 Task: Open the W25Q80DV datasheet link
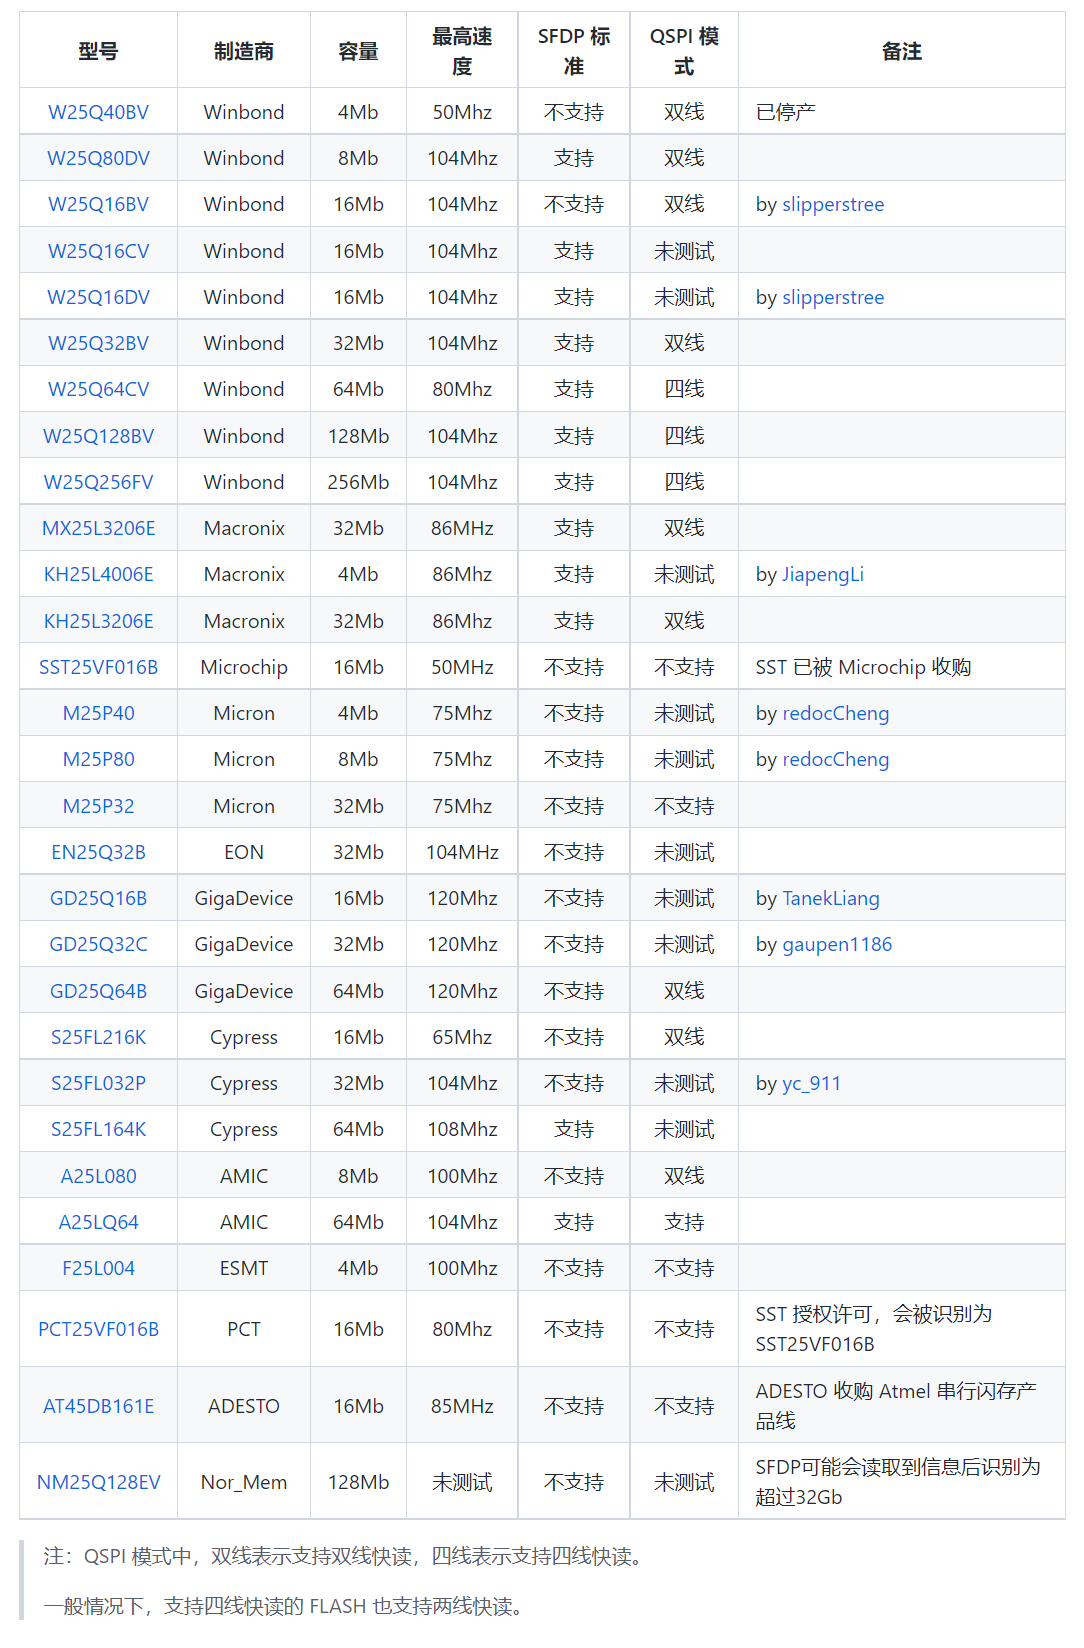pos(98,158)
